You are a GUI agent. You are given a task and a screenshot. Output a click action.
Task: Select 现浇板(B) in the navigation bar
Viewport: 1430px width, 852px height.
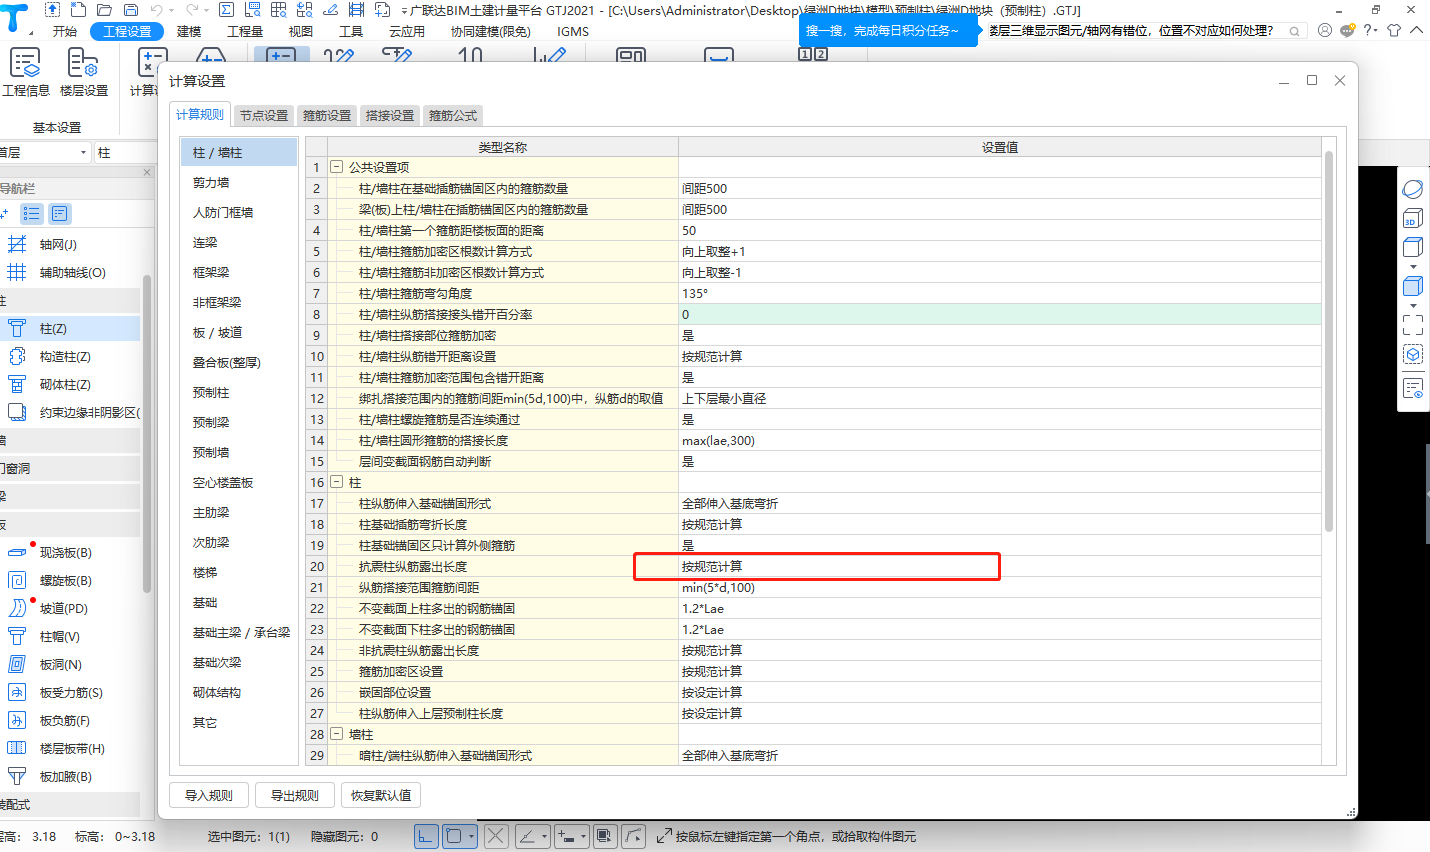point(70,552)
